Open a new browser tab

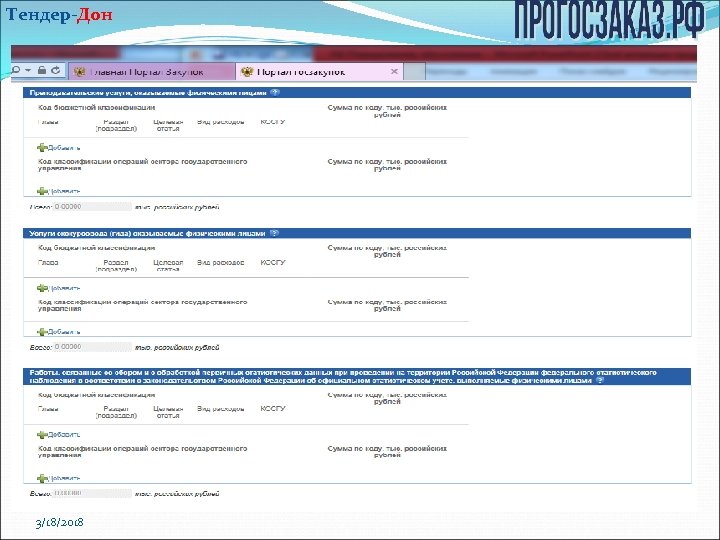(x=414, y=72)
